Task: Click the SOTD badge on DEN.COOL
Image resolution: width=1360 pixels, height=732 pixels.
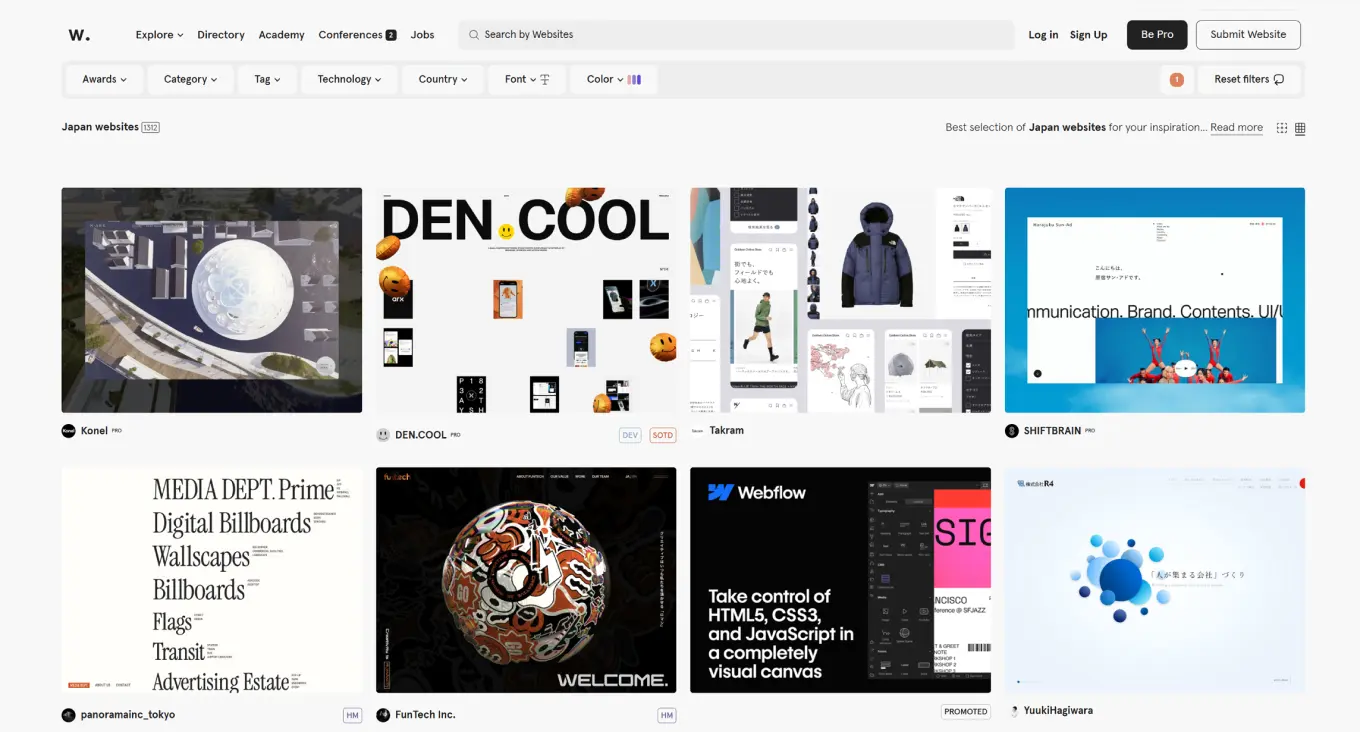Action: [663, 435]
